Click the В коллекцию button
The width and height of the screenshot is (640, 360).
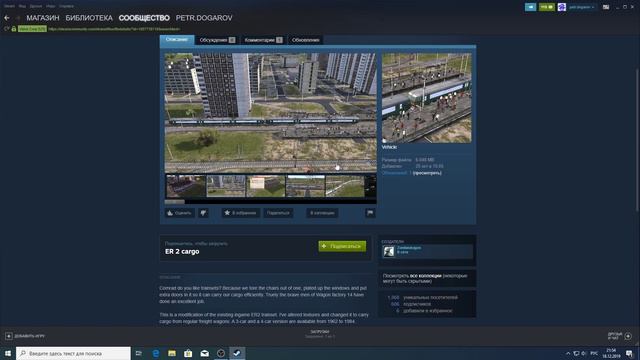point(322,213)
